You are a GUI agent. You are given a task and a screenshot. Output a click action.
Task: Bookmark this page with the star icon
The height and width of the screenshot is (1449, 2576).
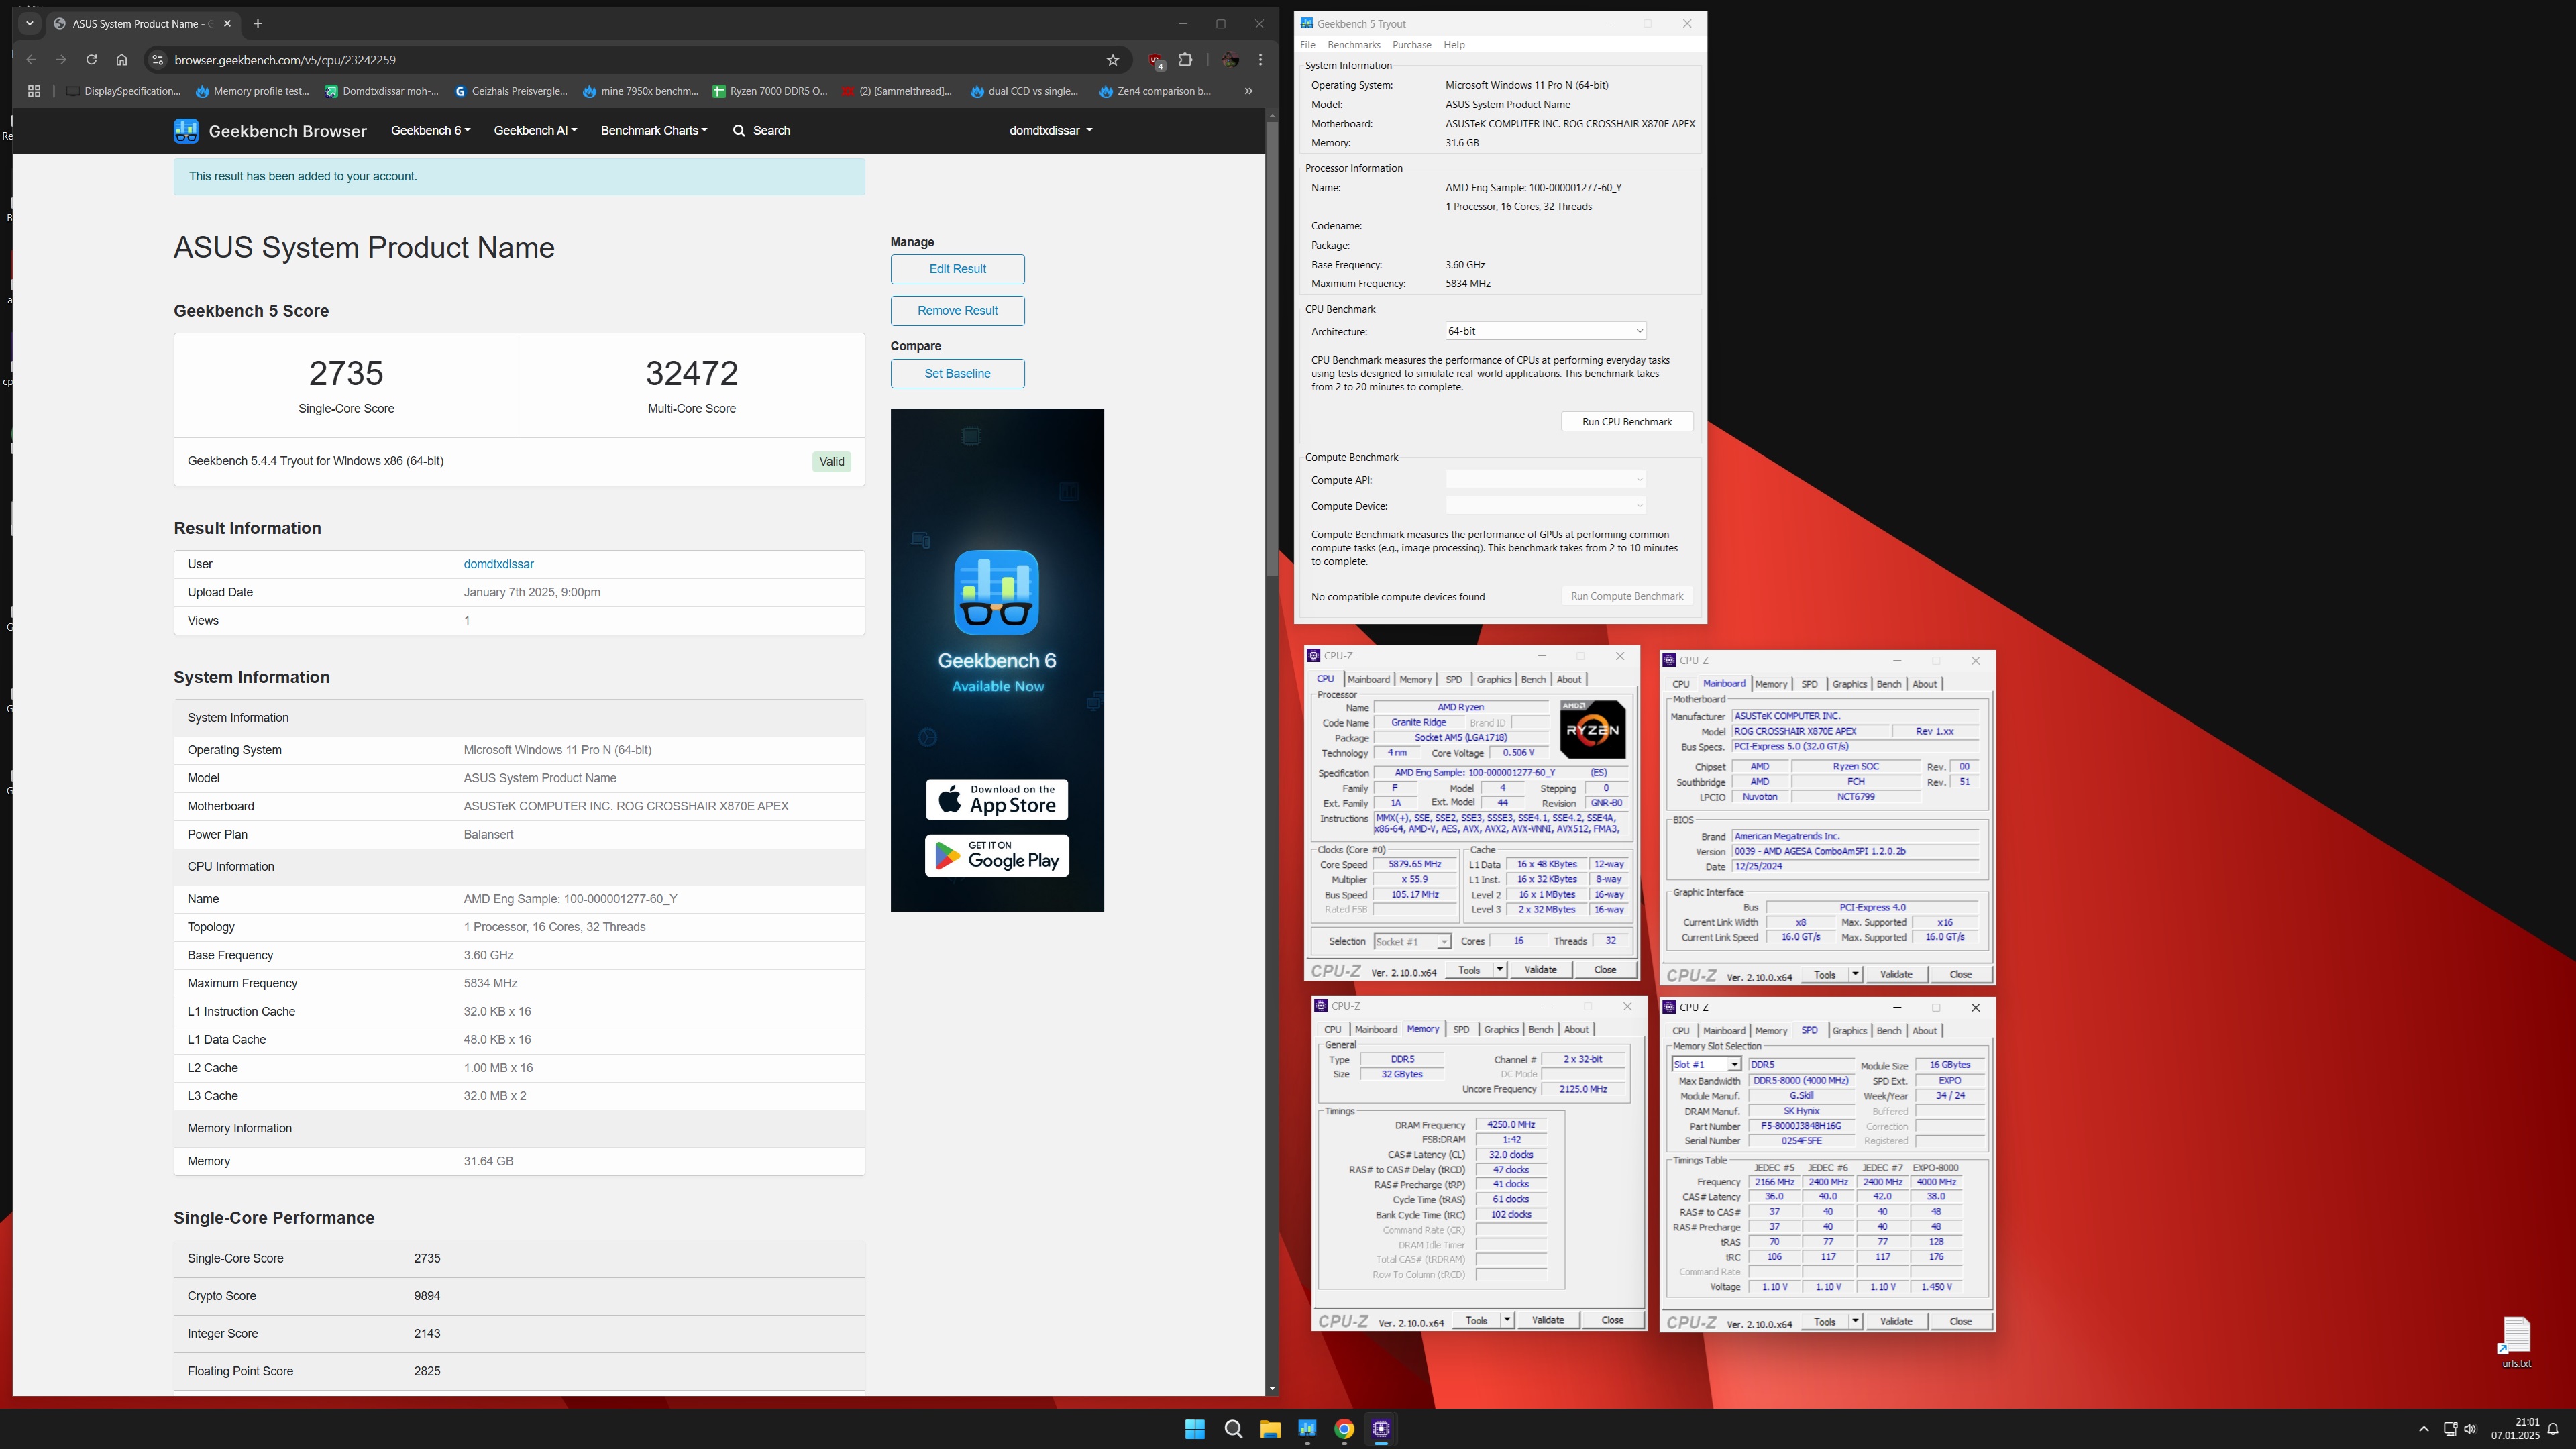[1113, 60]
